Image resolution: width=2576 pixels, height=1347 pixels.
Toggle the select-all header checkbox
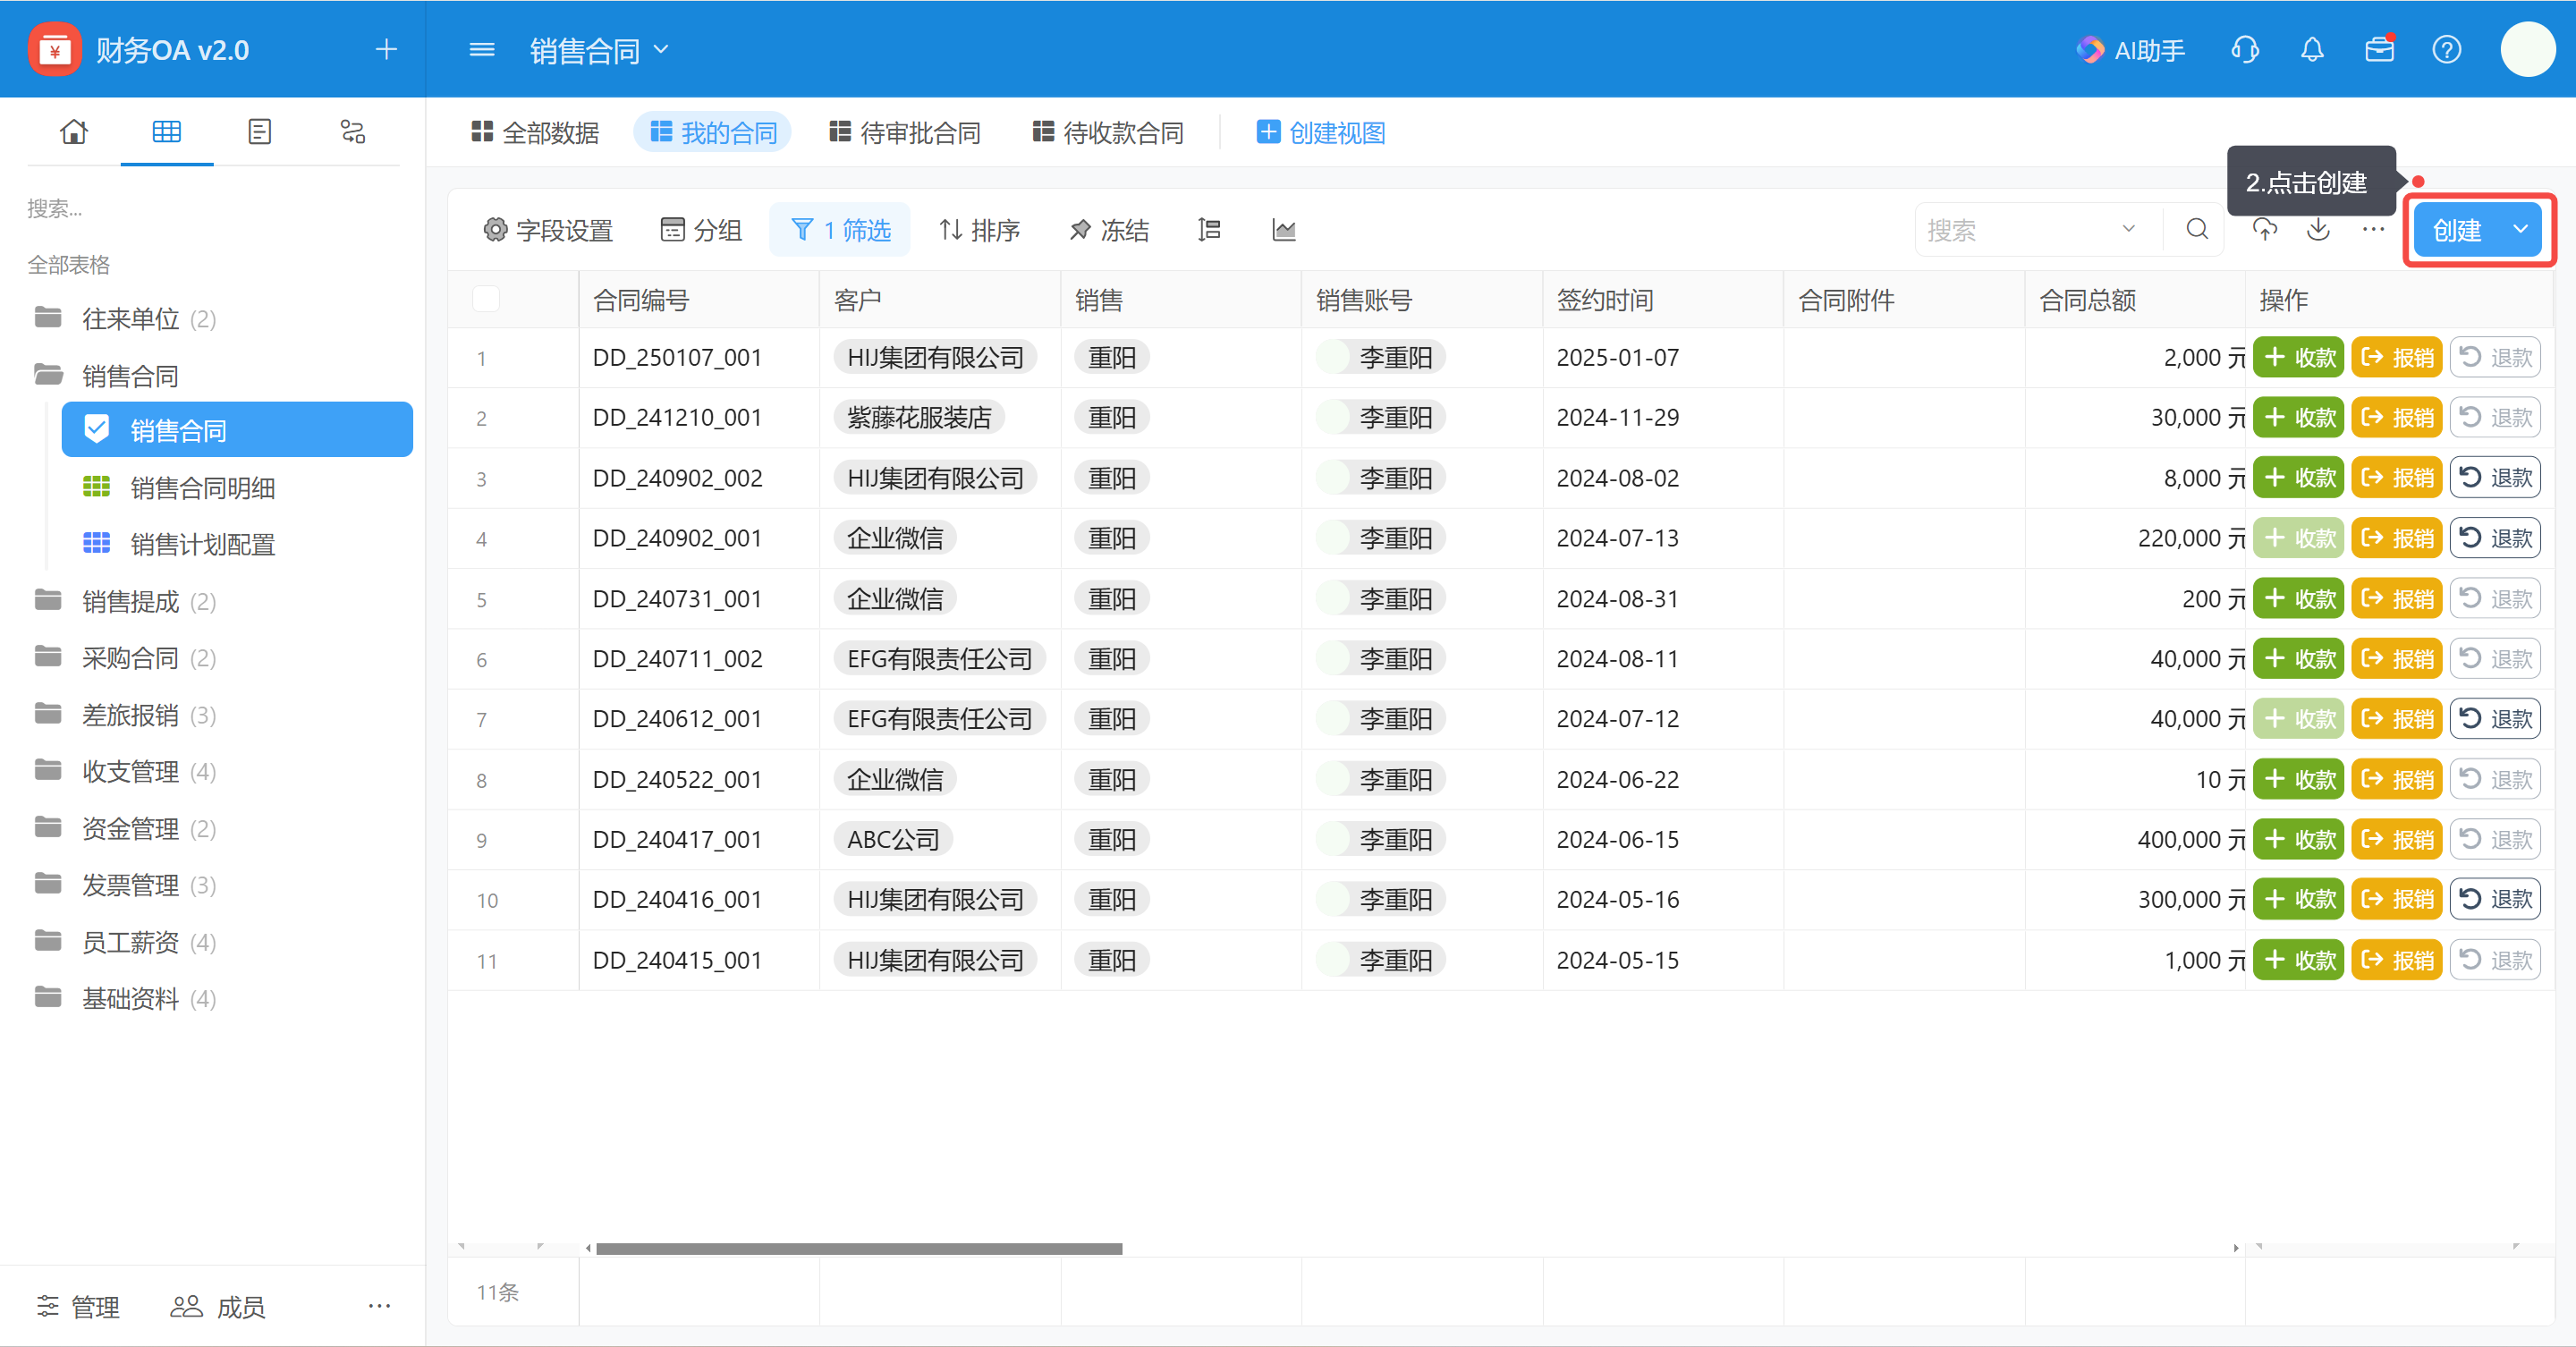(486, 298)
